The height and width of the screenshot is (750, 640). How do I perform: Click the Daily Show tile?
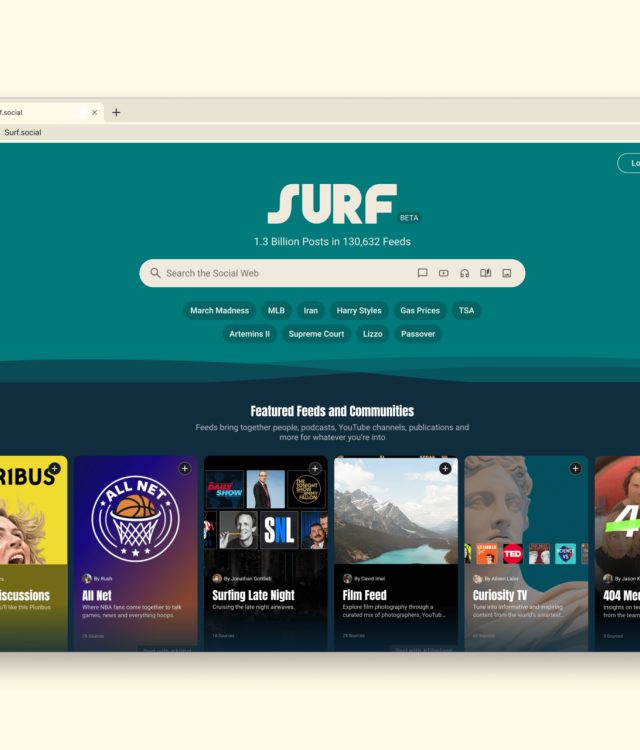point(225,489)
